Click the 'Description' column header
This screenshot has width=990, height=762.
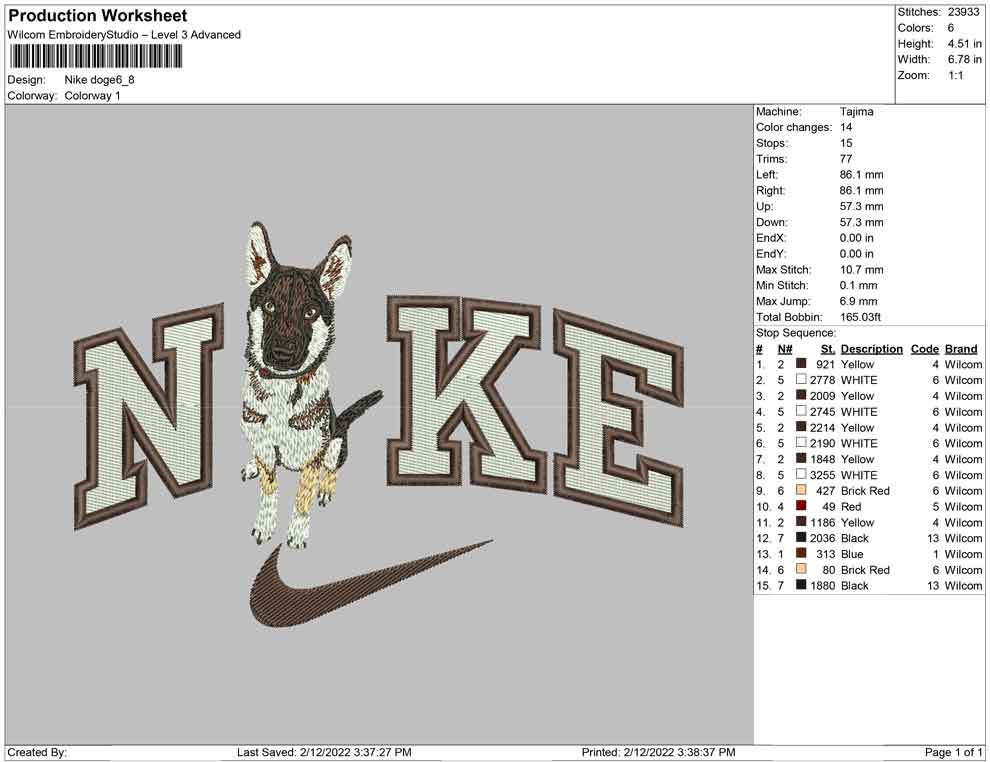point(871,348)
